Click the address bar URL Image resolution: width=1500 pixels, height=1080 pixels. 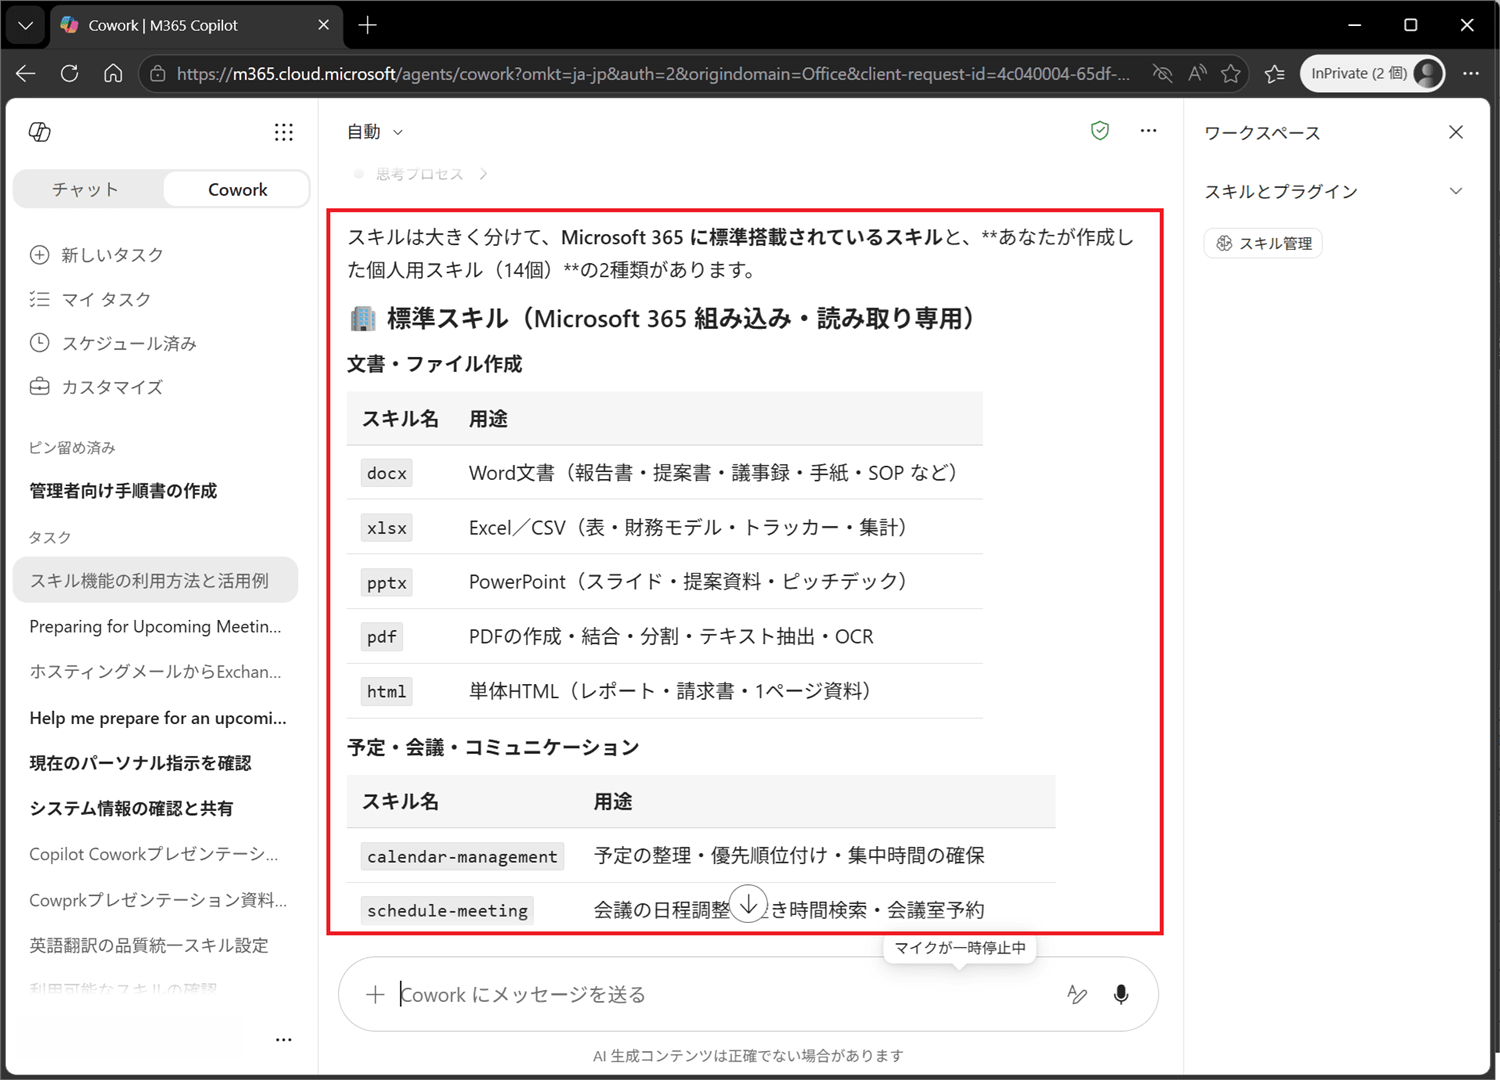pyautogui.click(x=653, y=74)
